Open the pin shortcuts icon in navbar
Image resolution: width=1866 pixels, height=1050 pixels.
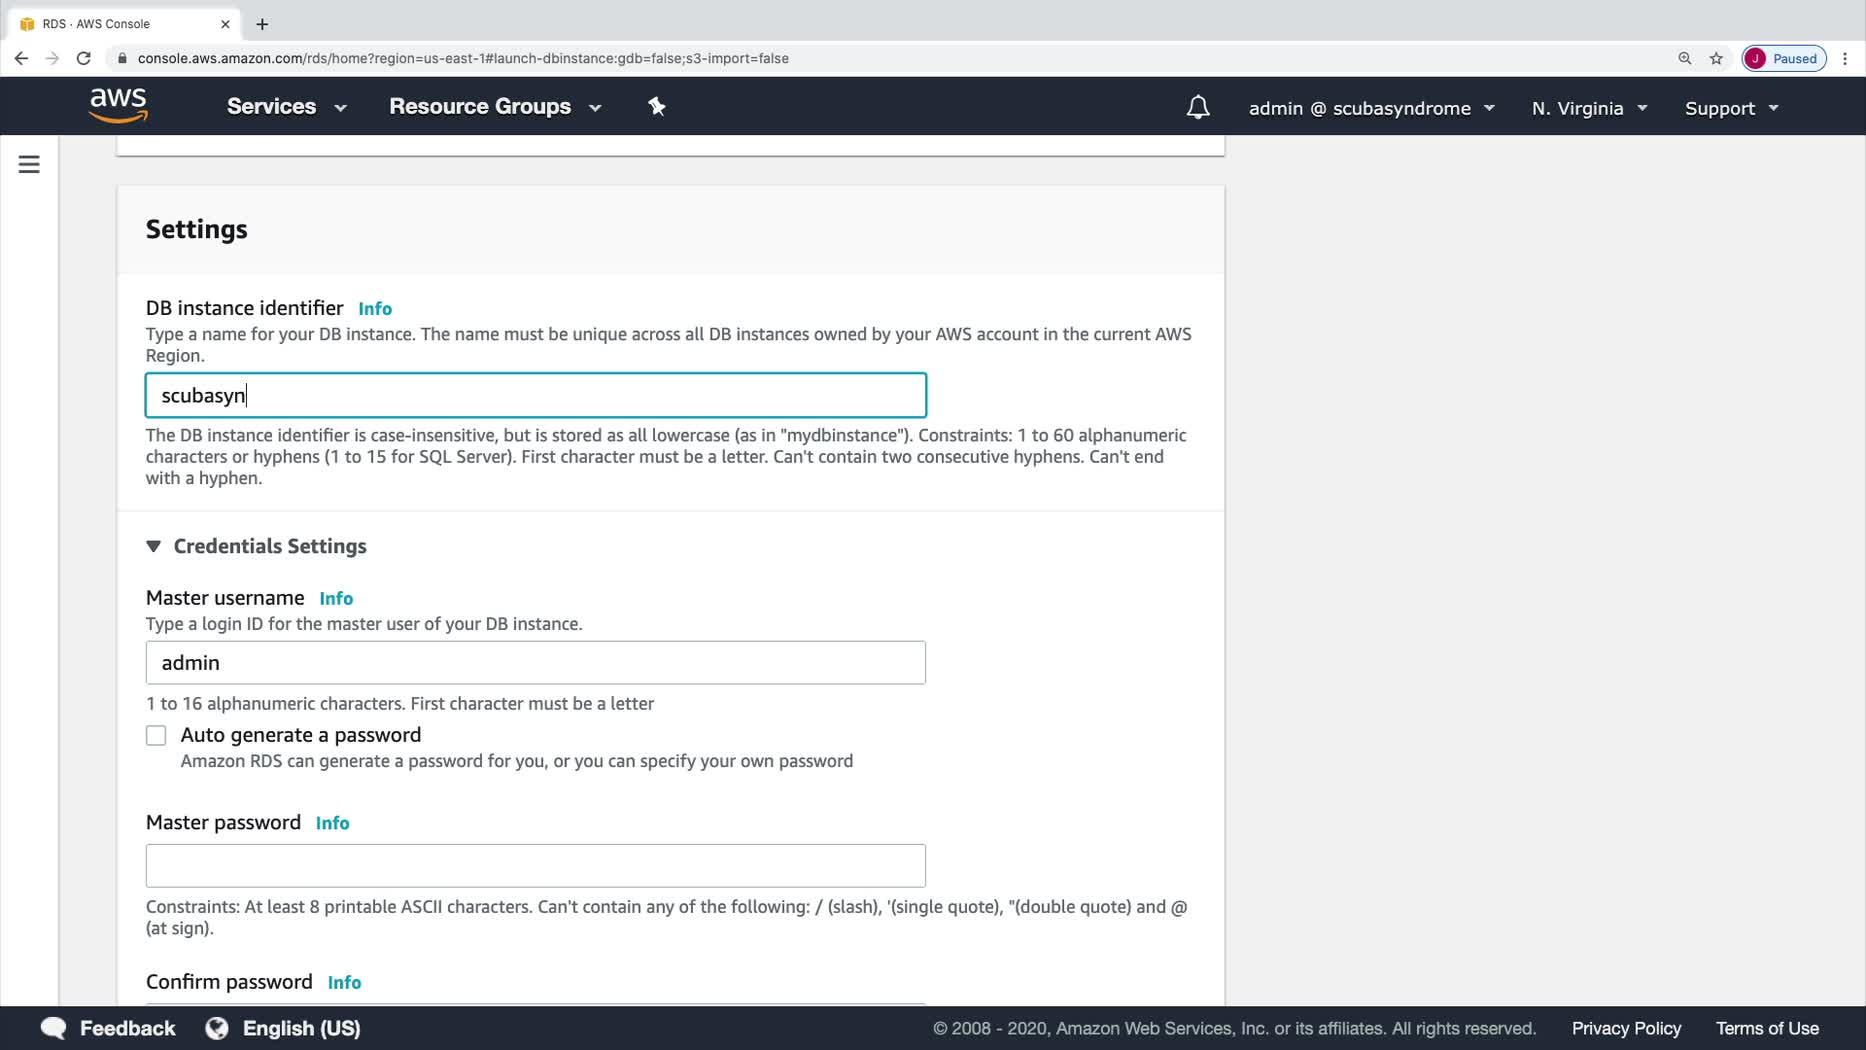[x=657, y=106]
